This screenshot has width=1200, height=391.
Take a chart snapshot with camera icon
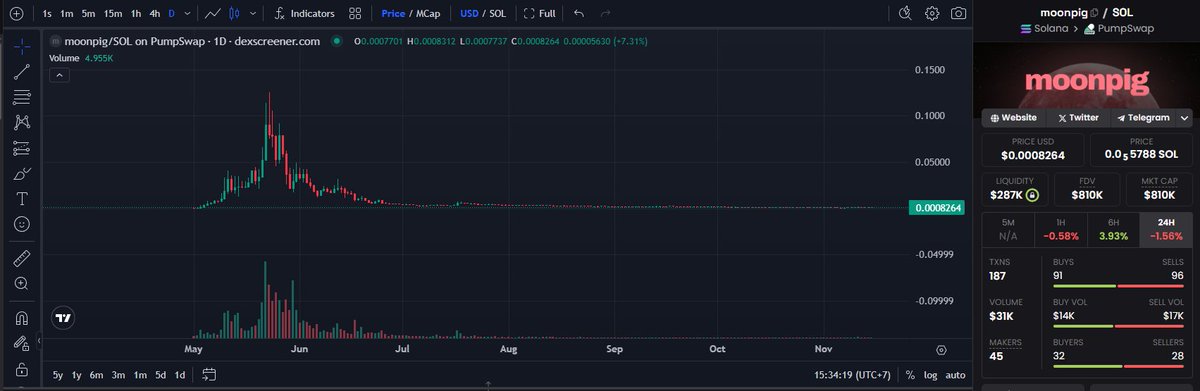point(959,14)
